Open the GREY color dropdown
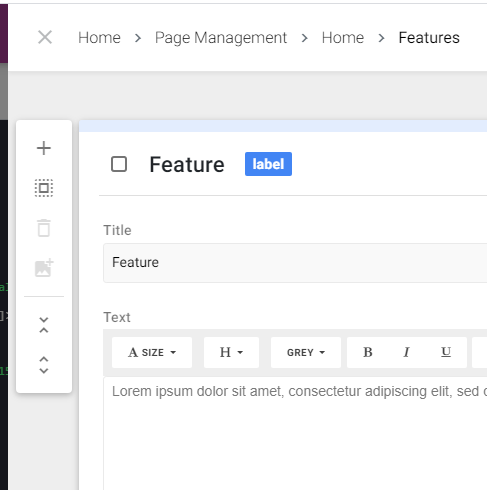 (x=306, y=352)
